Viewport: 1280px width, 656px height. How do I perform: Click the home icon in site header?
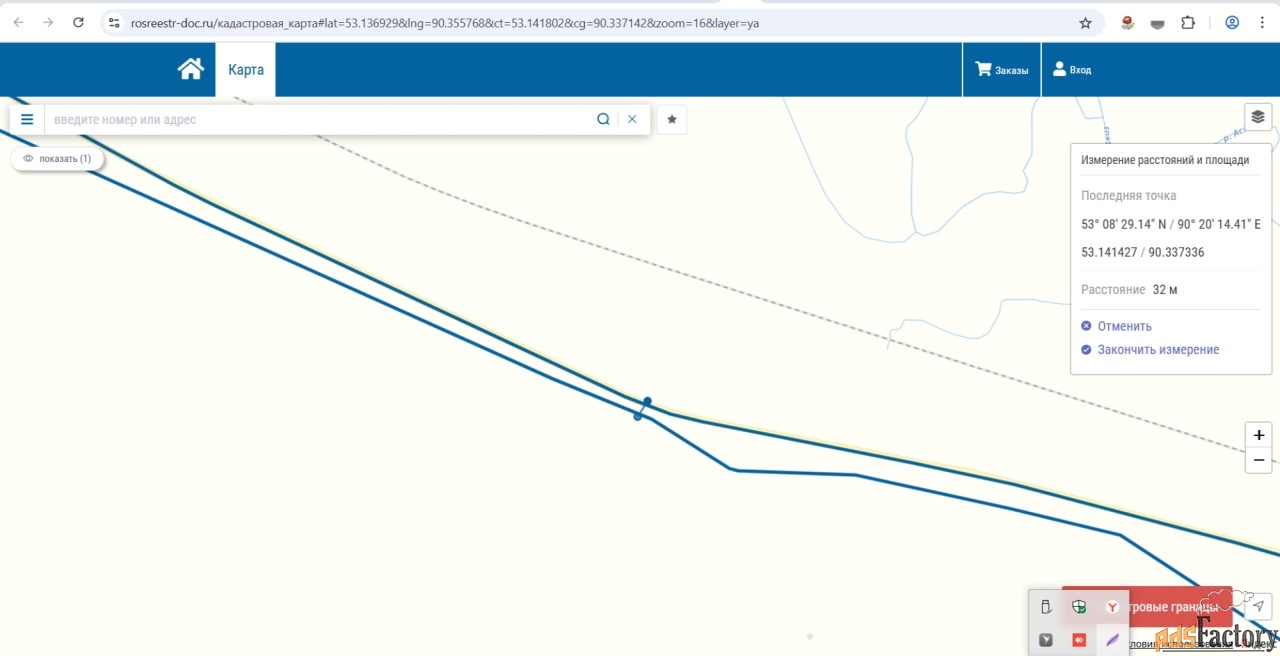pos(190,69)
